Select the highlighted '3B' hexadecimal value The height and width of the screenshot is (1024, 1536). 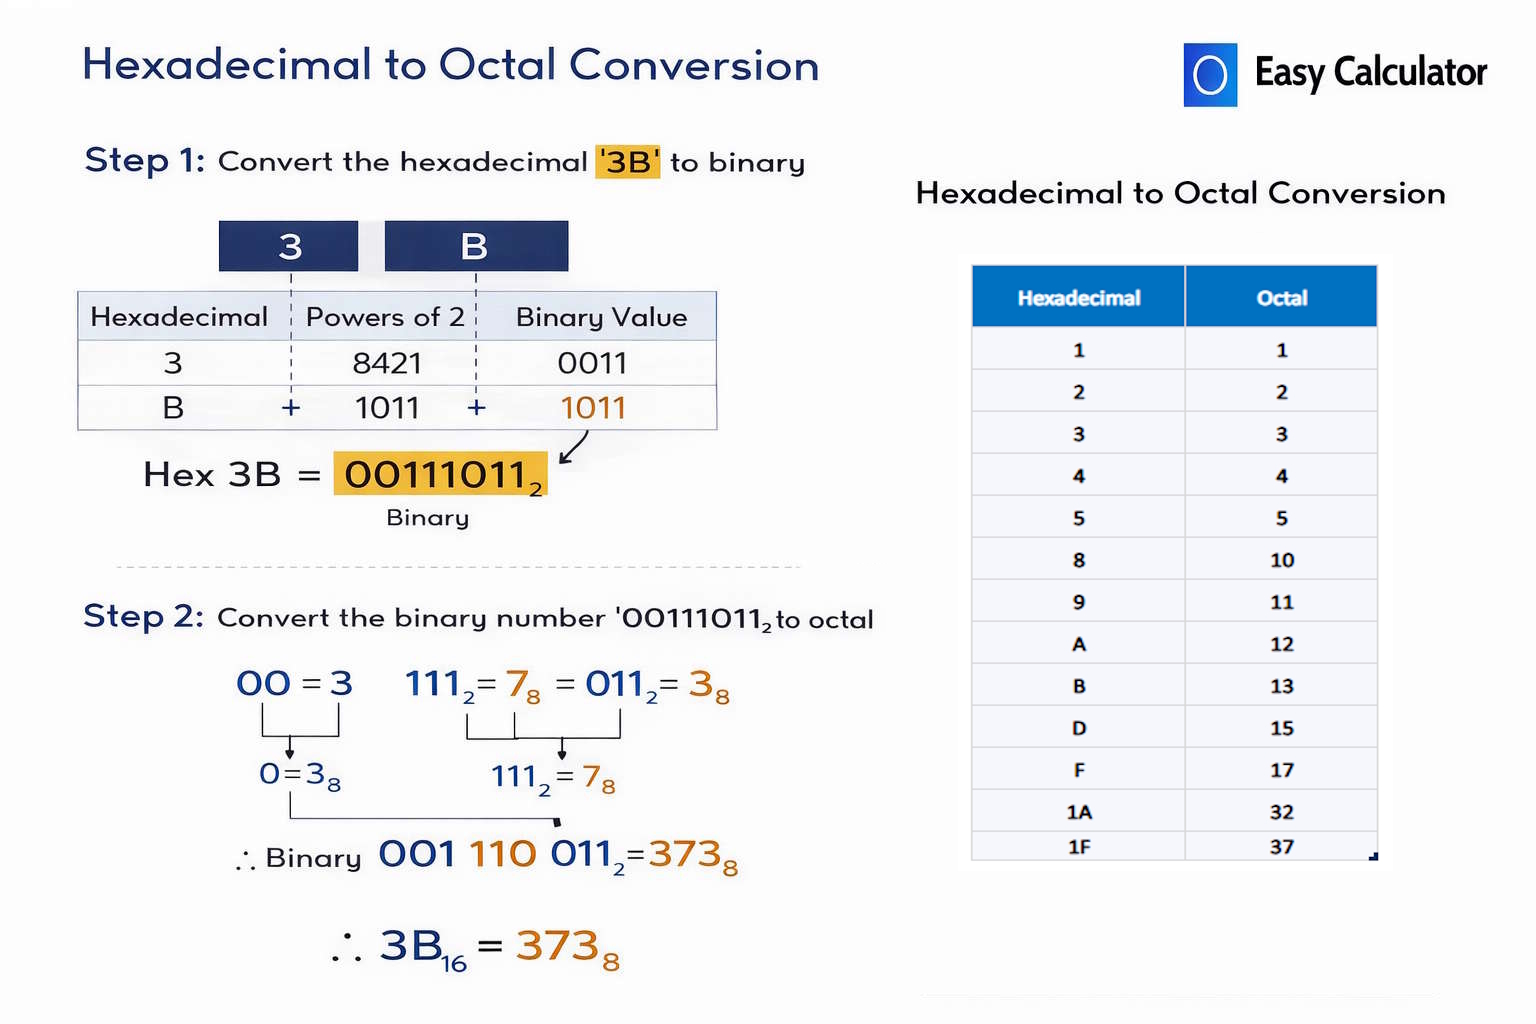[629, 161]
